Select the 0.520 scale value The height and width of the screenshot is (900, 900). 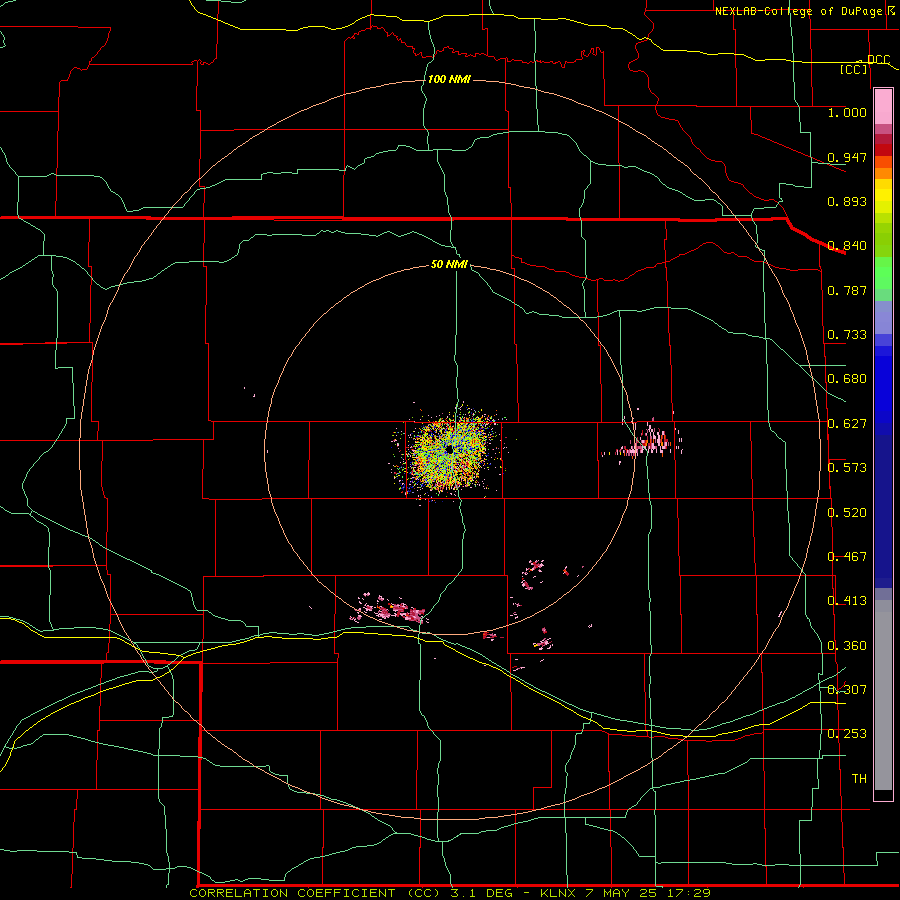pos(847,513)
